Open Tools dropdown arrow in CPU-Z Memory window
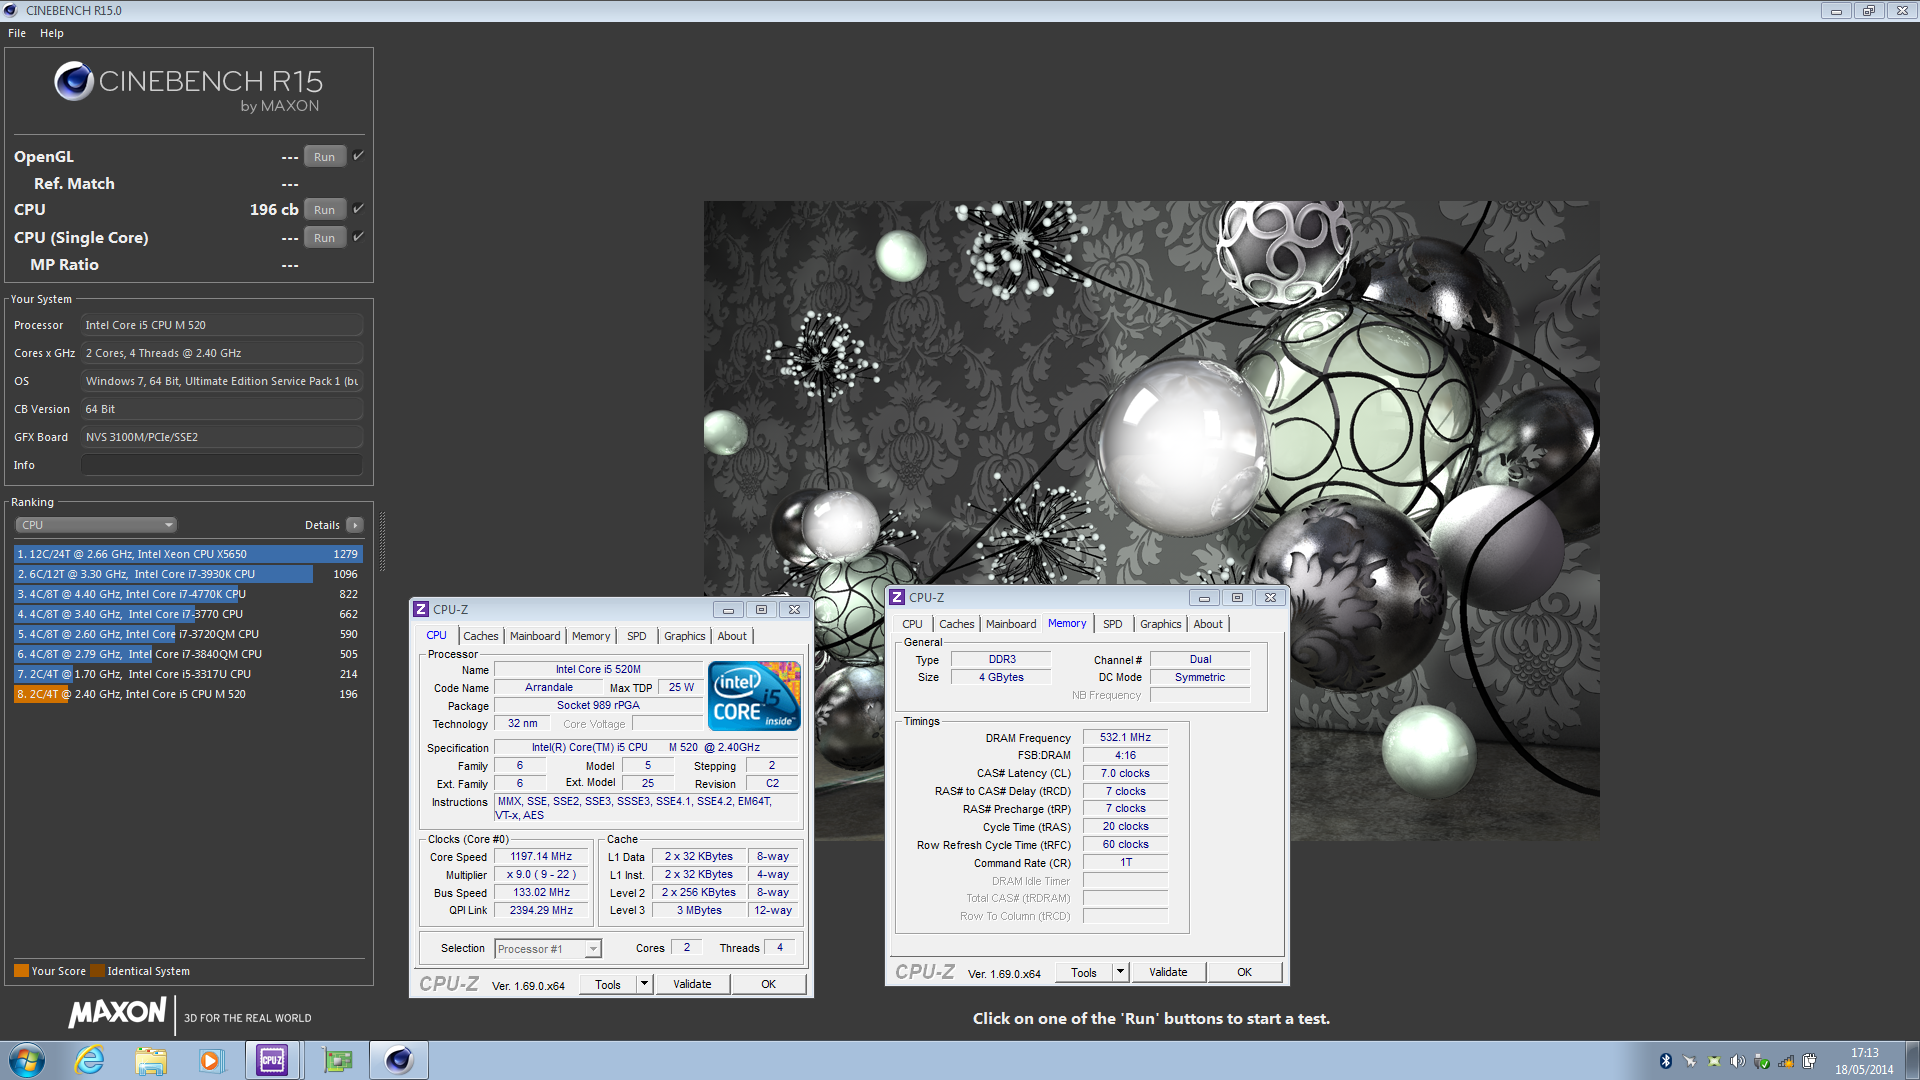 [x=1120, y=972]
